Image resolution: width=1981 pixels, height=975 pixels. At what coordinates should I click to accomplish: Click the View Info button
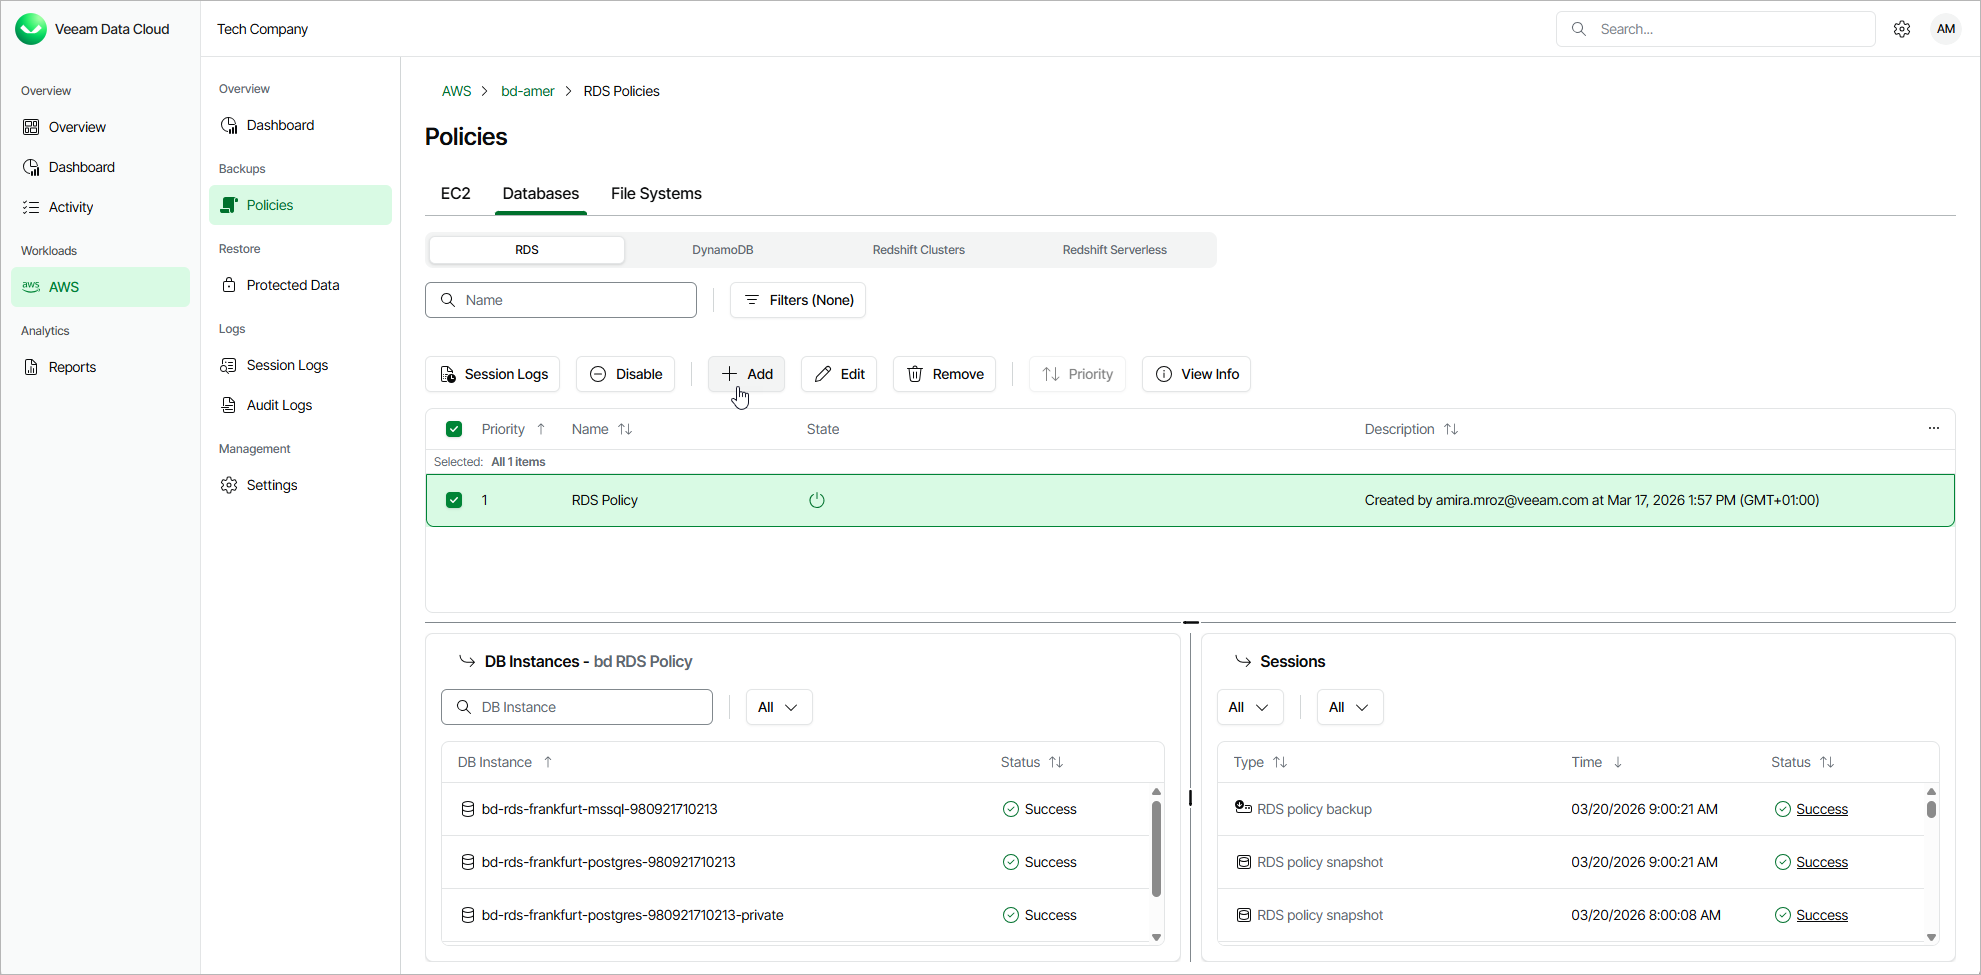pos(1197,374)
